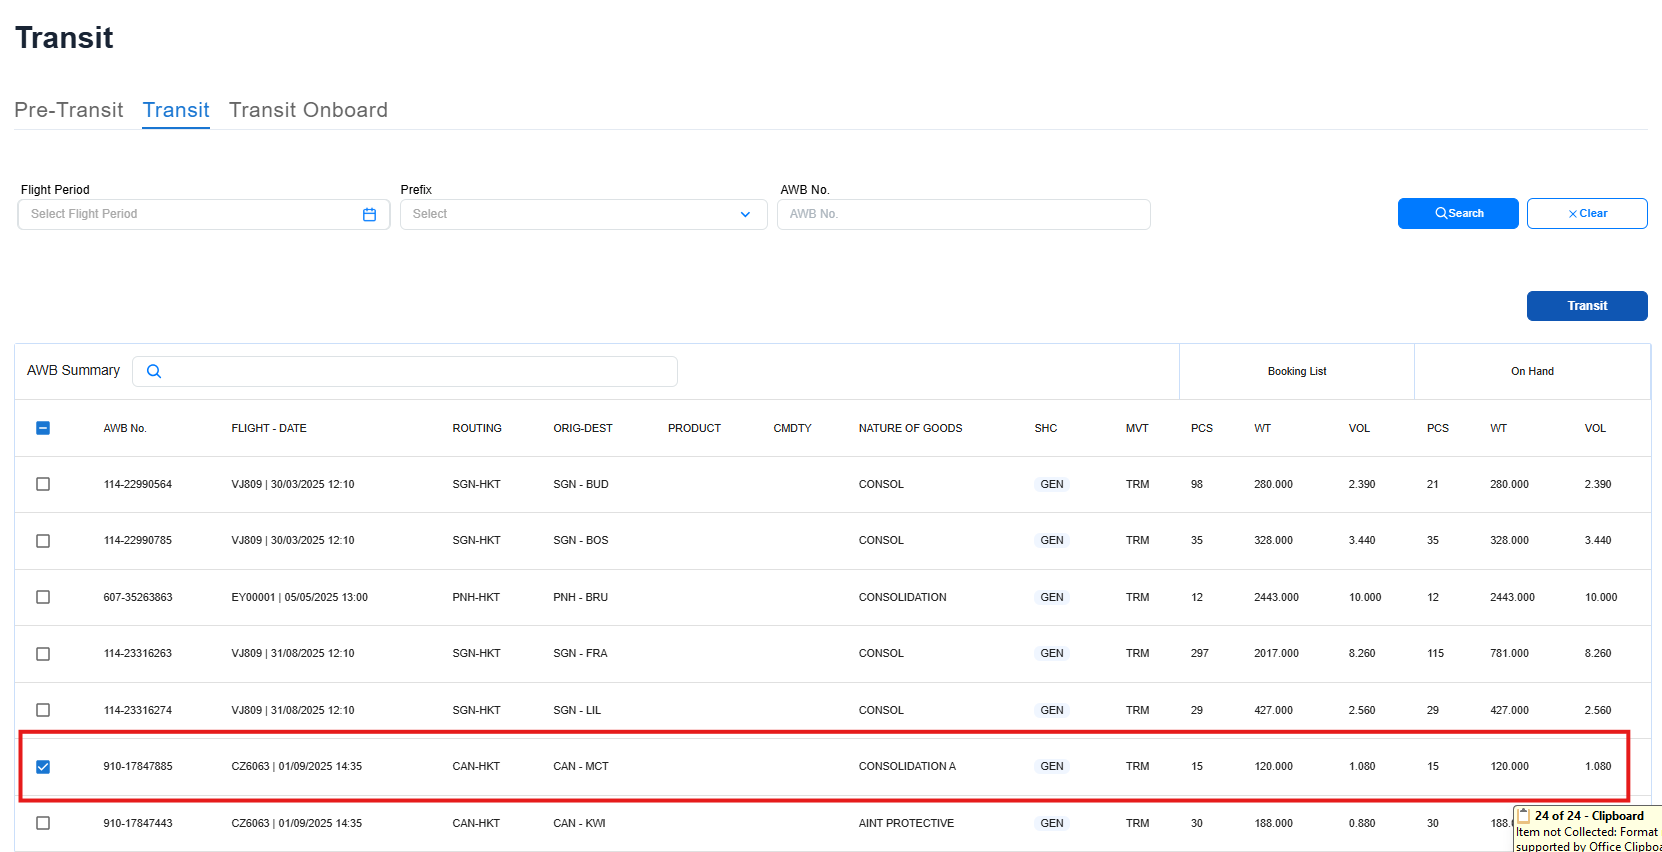Check the box for AWB 910-17847443
Viewport: 1662px width, 852px height.
tap(43, 823)
